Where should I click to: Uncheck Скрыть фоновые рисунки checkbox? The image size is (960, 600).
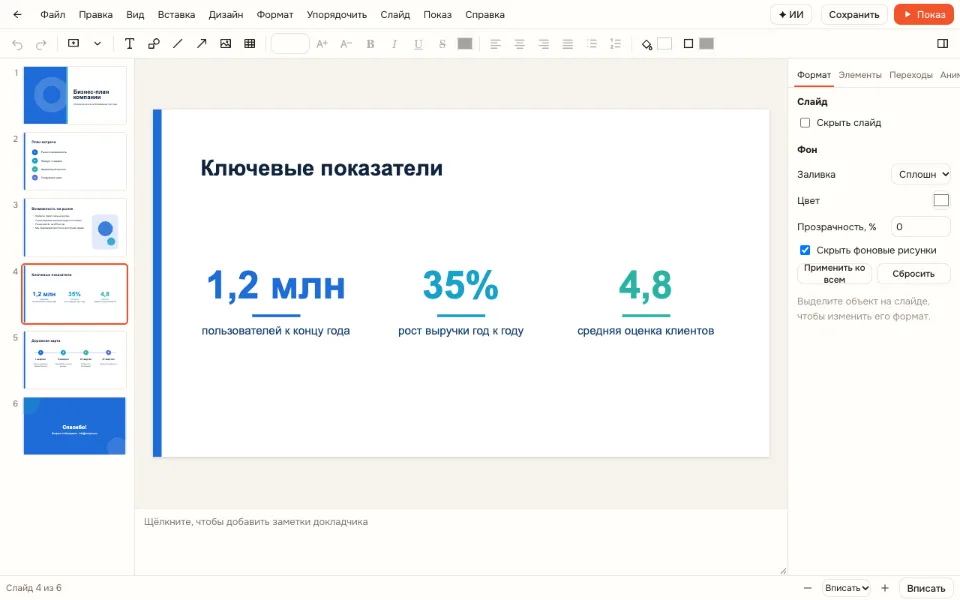805,250
